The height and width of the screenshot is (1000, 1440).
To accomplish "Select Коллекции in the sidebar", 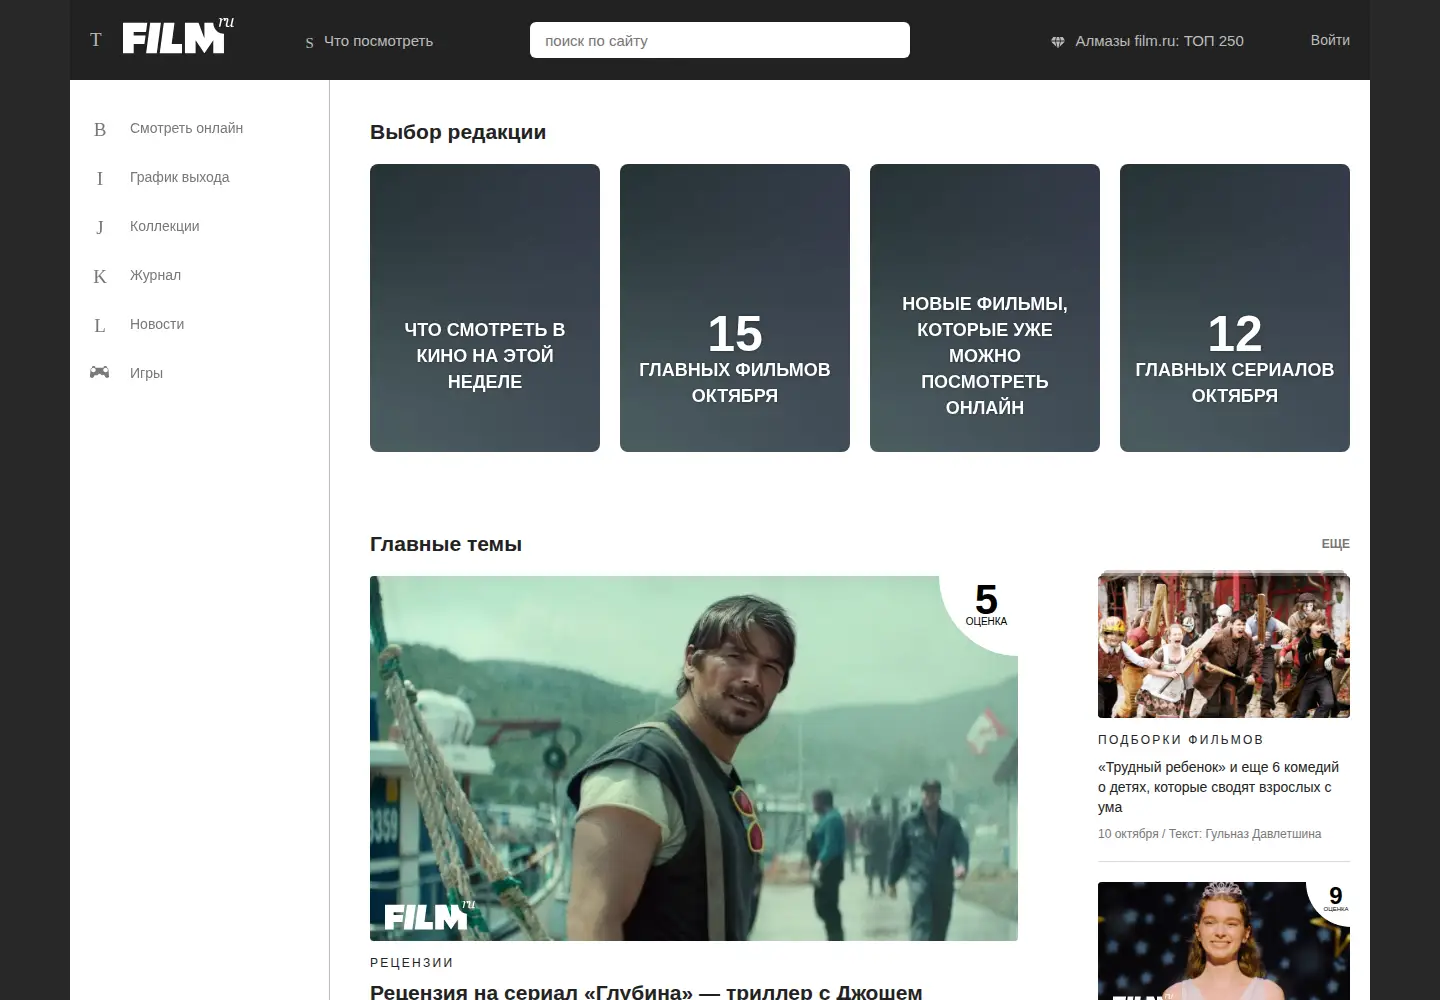I will coord(164,226).
